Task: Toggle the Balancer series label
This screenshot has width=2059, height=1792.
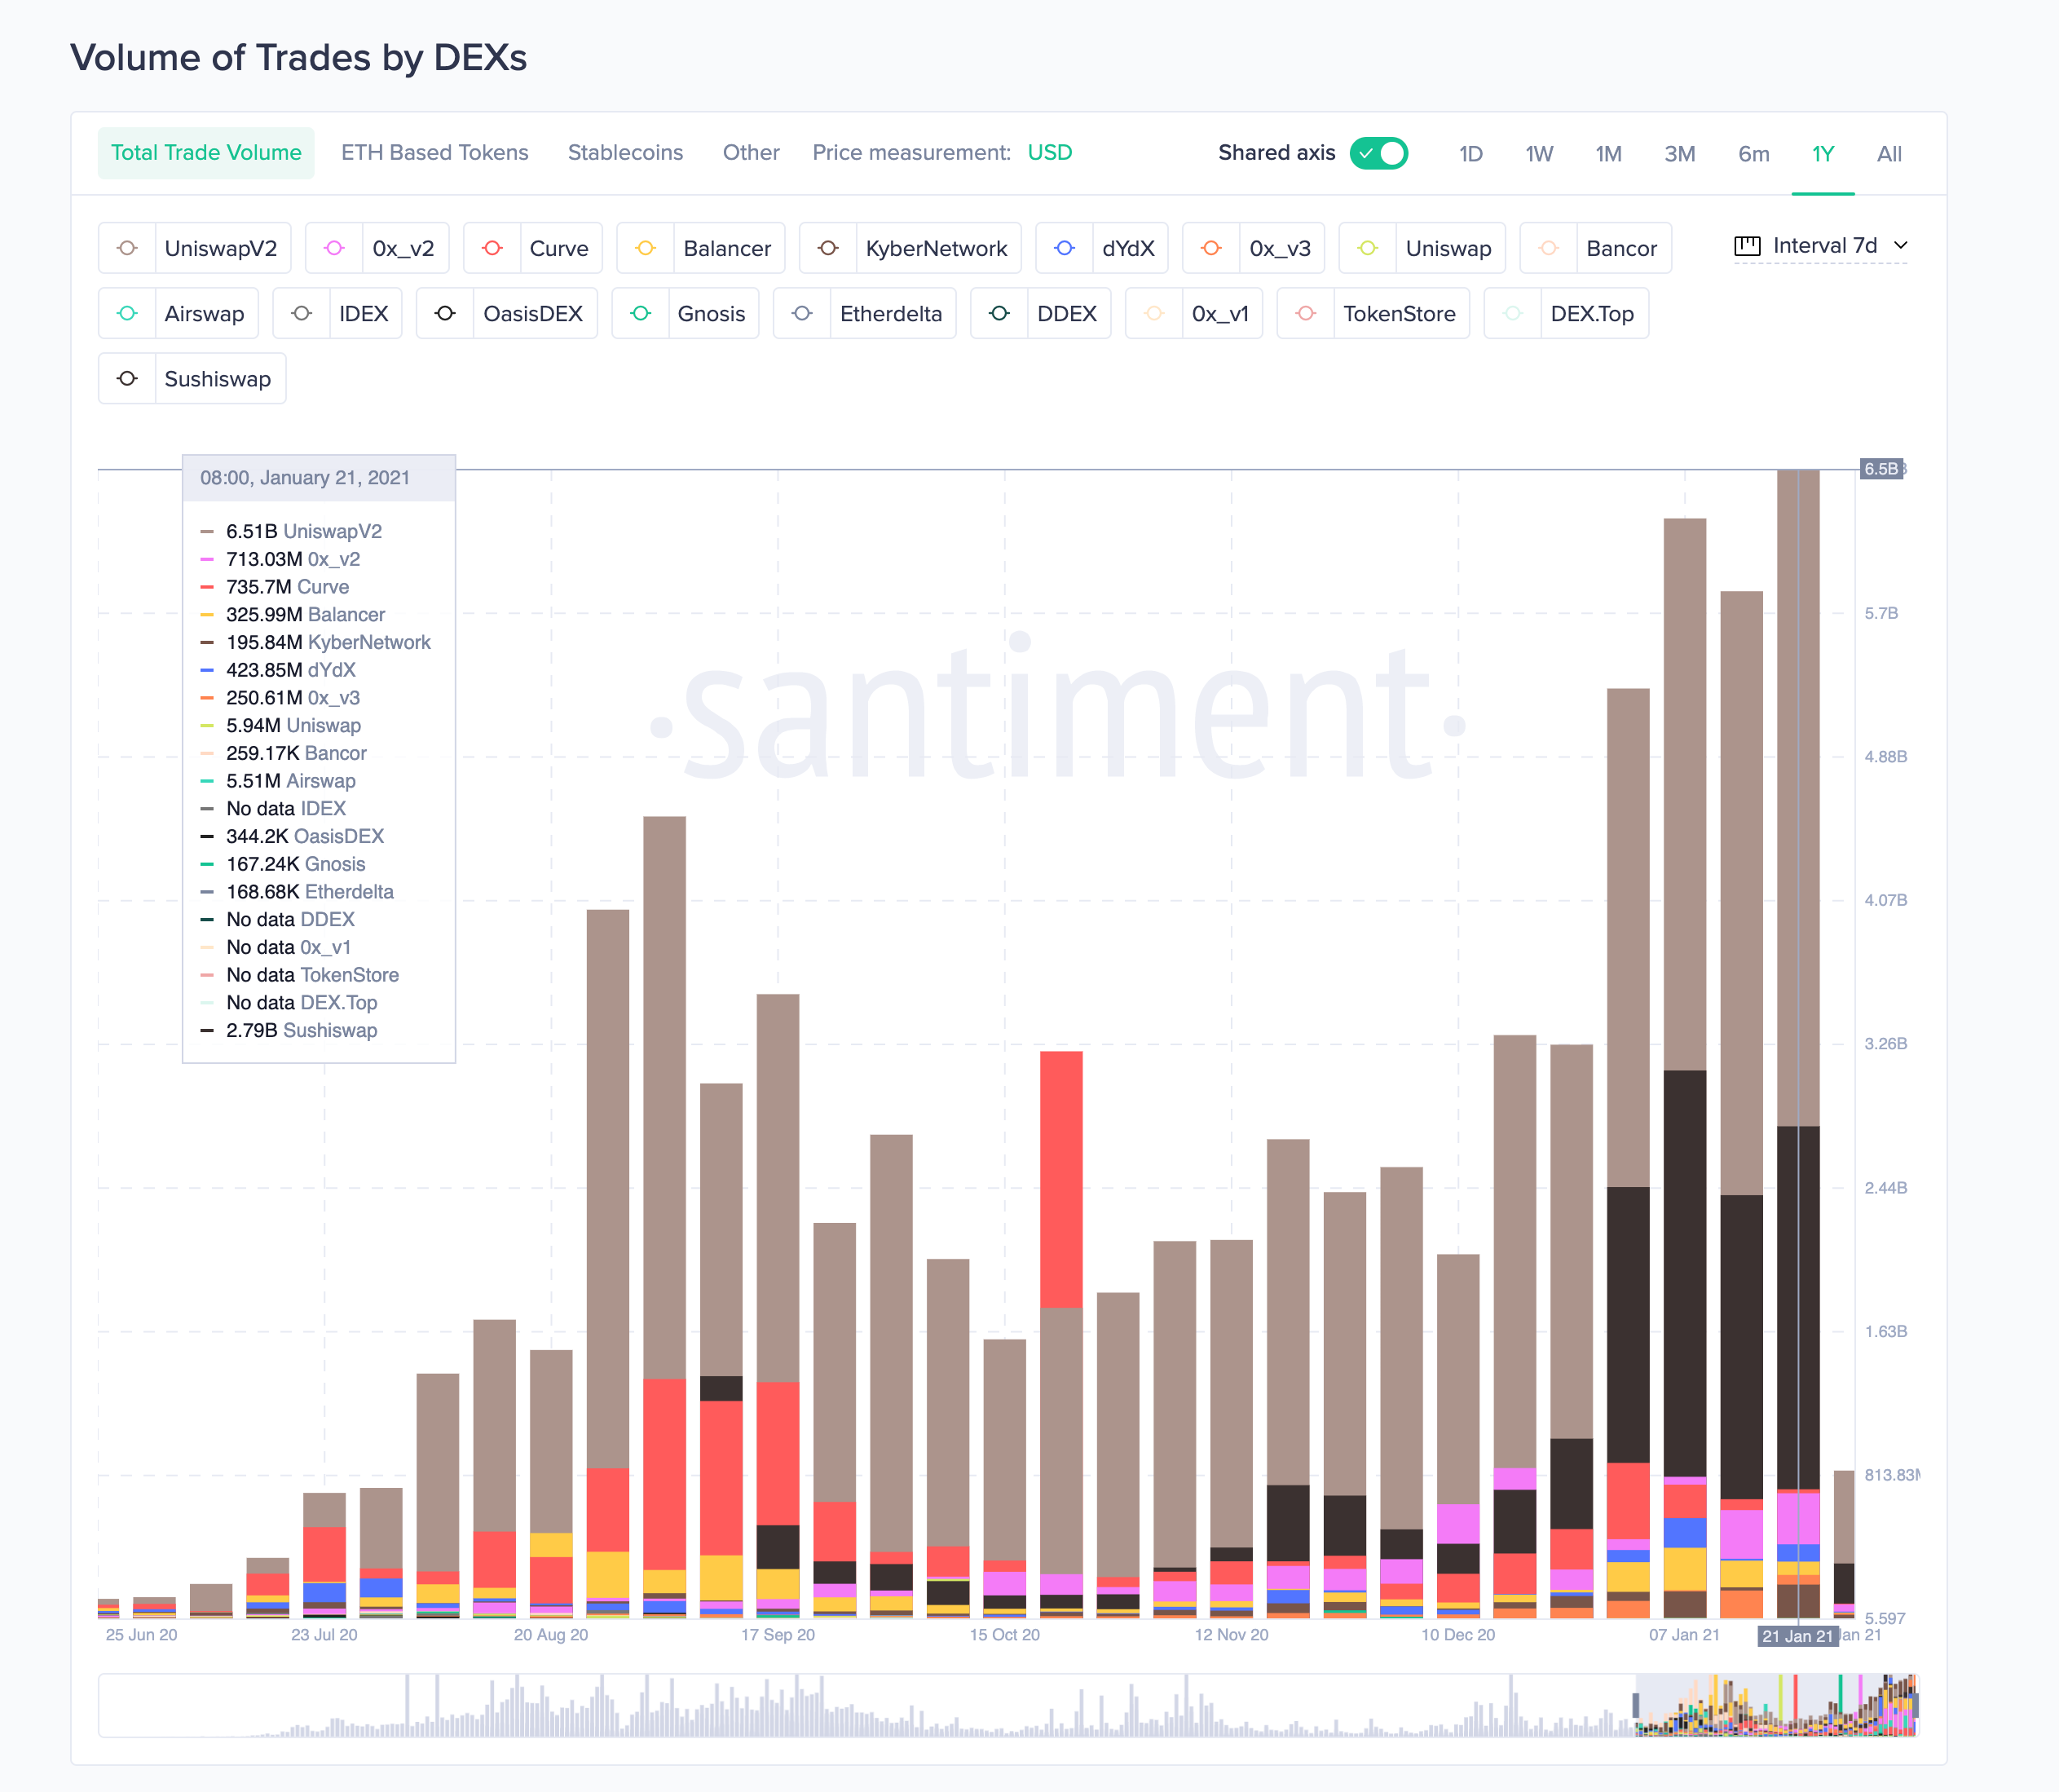Action: tap(727, 248)
